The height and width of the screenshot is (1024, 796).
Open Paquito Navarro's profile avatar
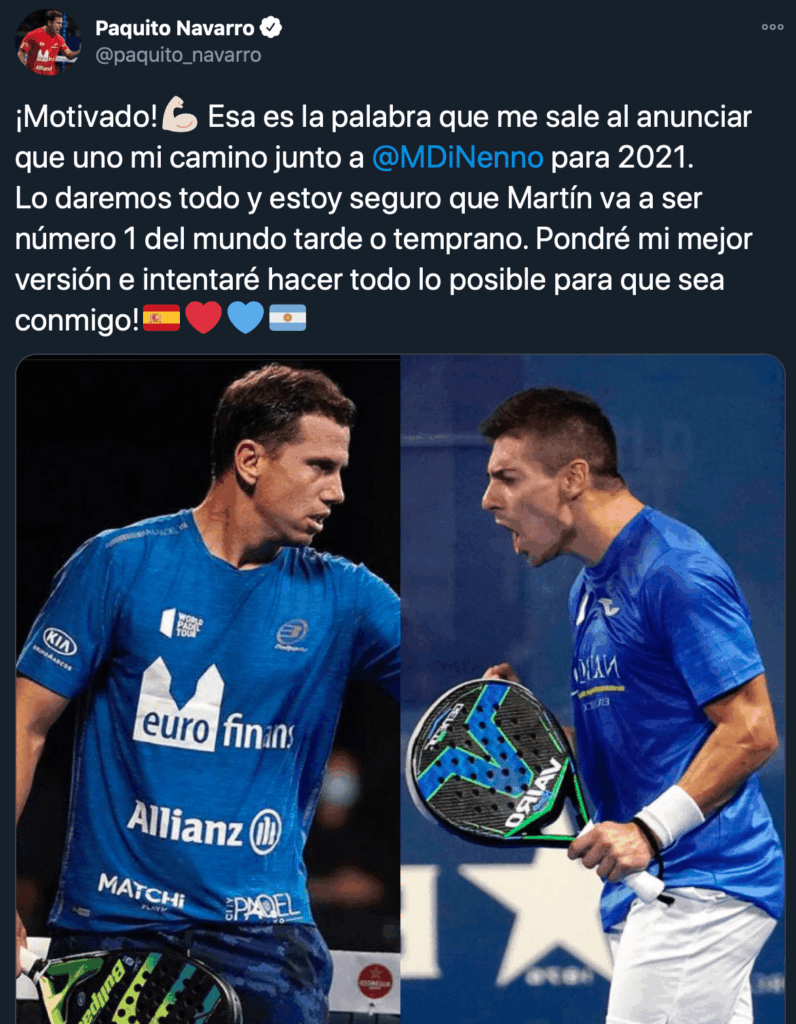[x=48, y=43]
